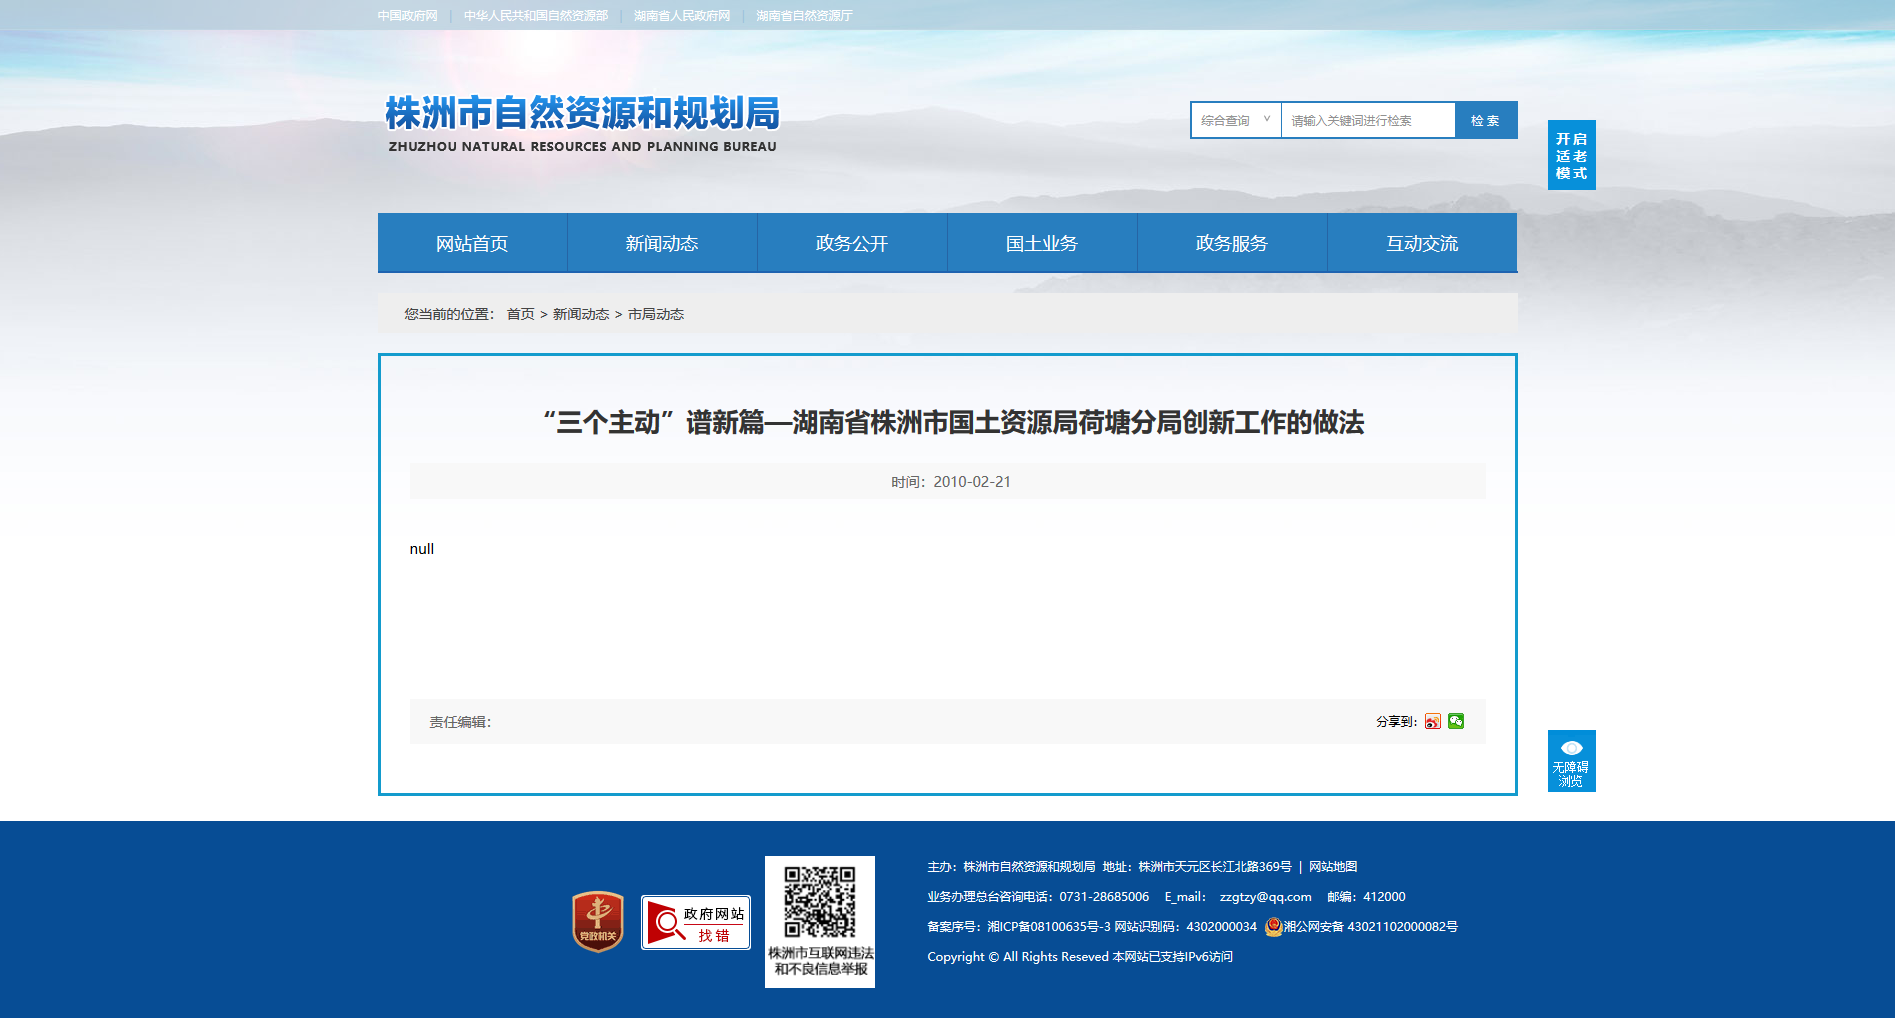Screen dimensions: 1895x1018
Task: Click the police badge filing icon
Action: [1273, 927]
